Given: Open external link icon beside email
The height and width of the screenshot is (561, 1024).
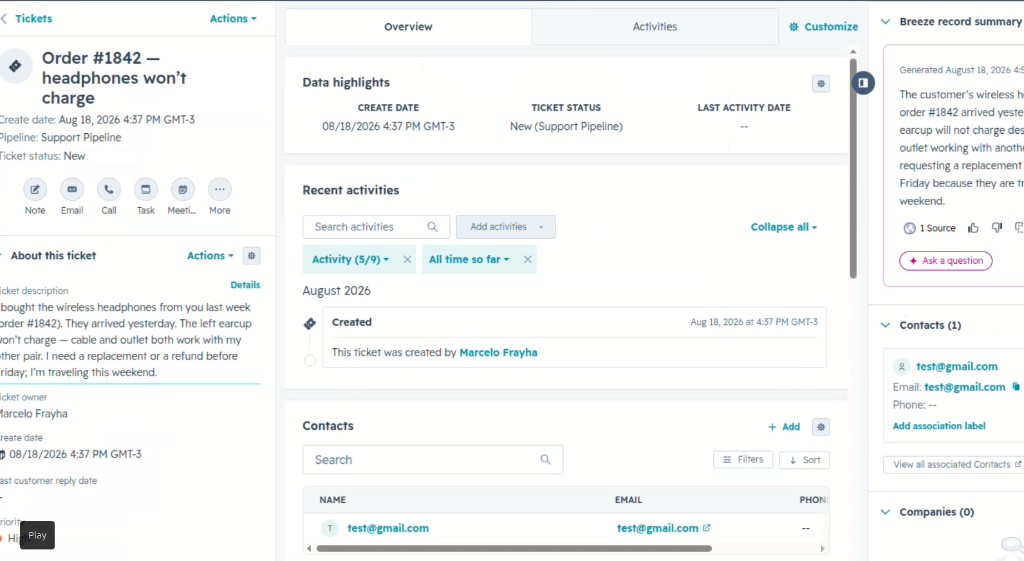Looking at the screenshot, I should click(x=707, y=527).
